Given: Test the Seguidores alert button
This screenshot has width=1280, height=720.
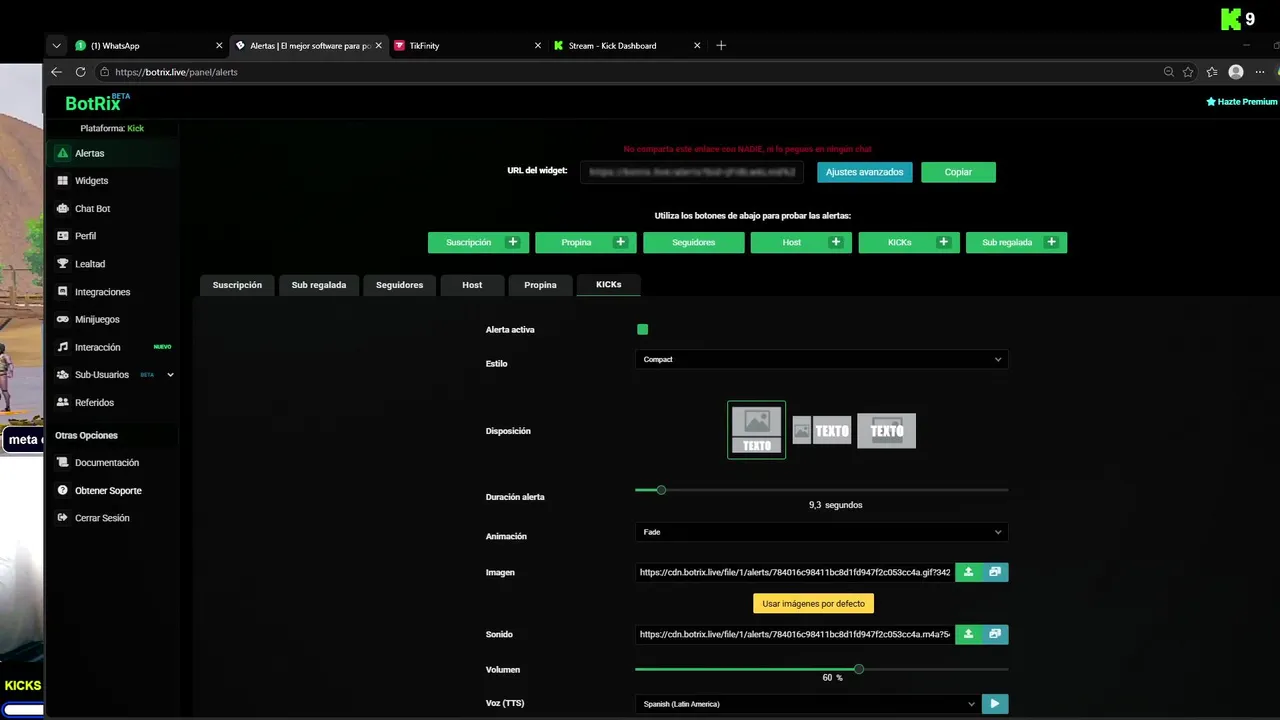Looking at the screenshot, I should tap(694, 242).
